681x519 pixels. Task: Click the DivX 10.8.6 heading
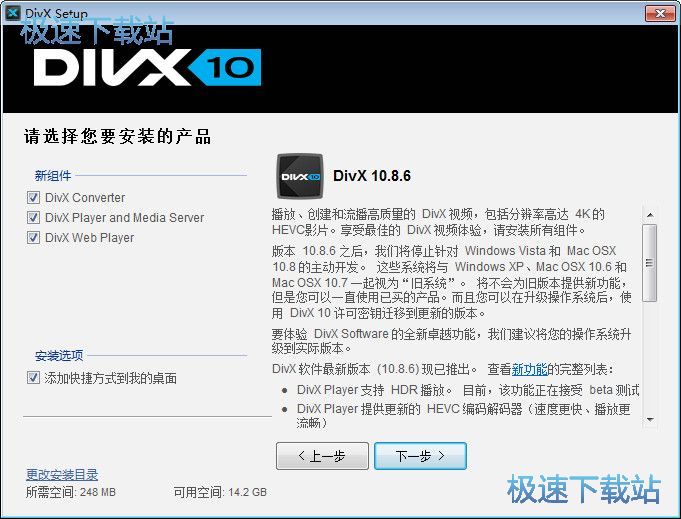pos(372,176)
